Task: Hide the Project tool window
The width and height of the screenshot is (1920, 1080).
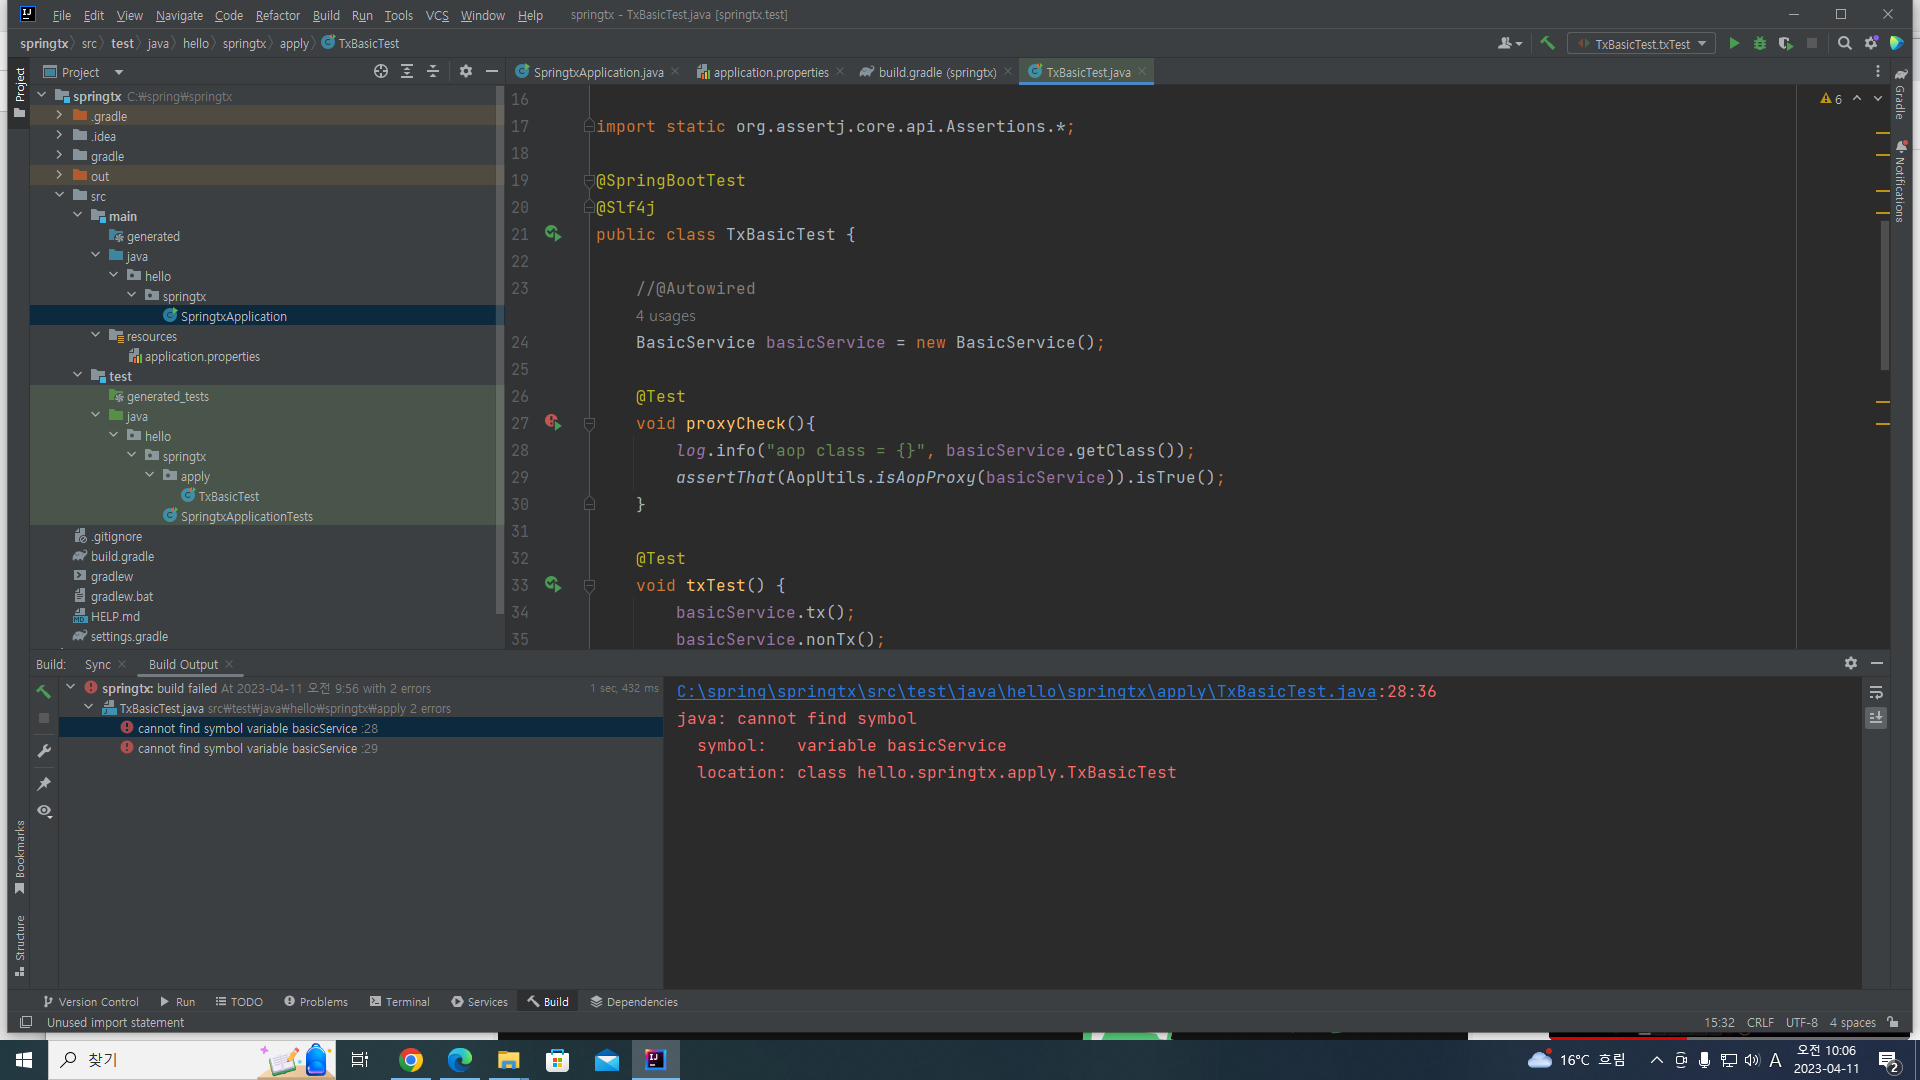Action: pos(492,71)
